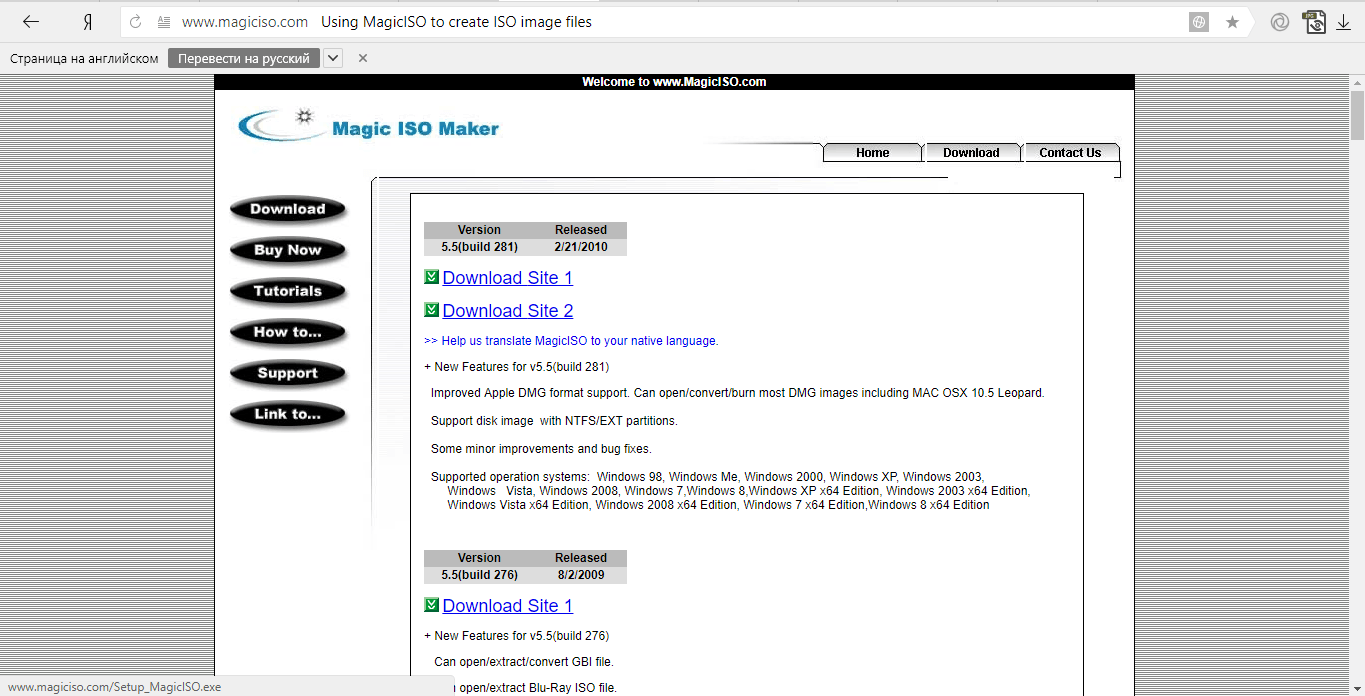Open the How to... sidebar button
The width and height of the screenshot is (1365, 696).
pyautogui.click(x=288, y=332)
